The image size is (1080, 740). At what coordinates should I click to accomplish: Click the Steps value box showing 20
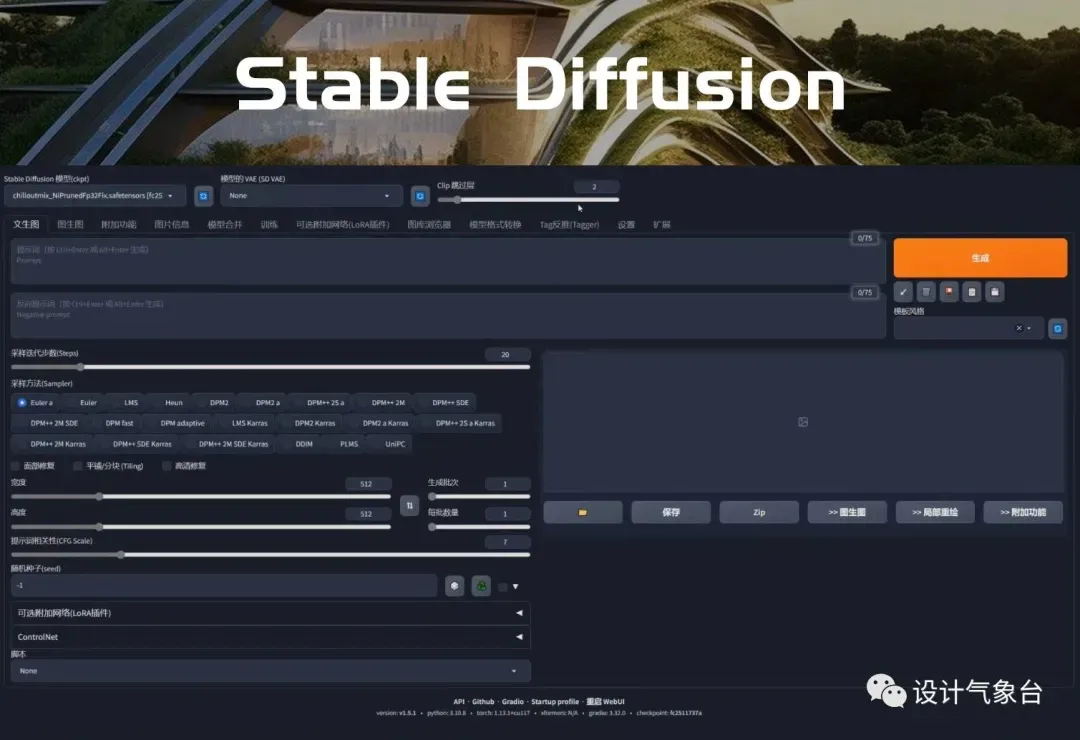[x=507, y=354]
